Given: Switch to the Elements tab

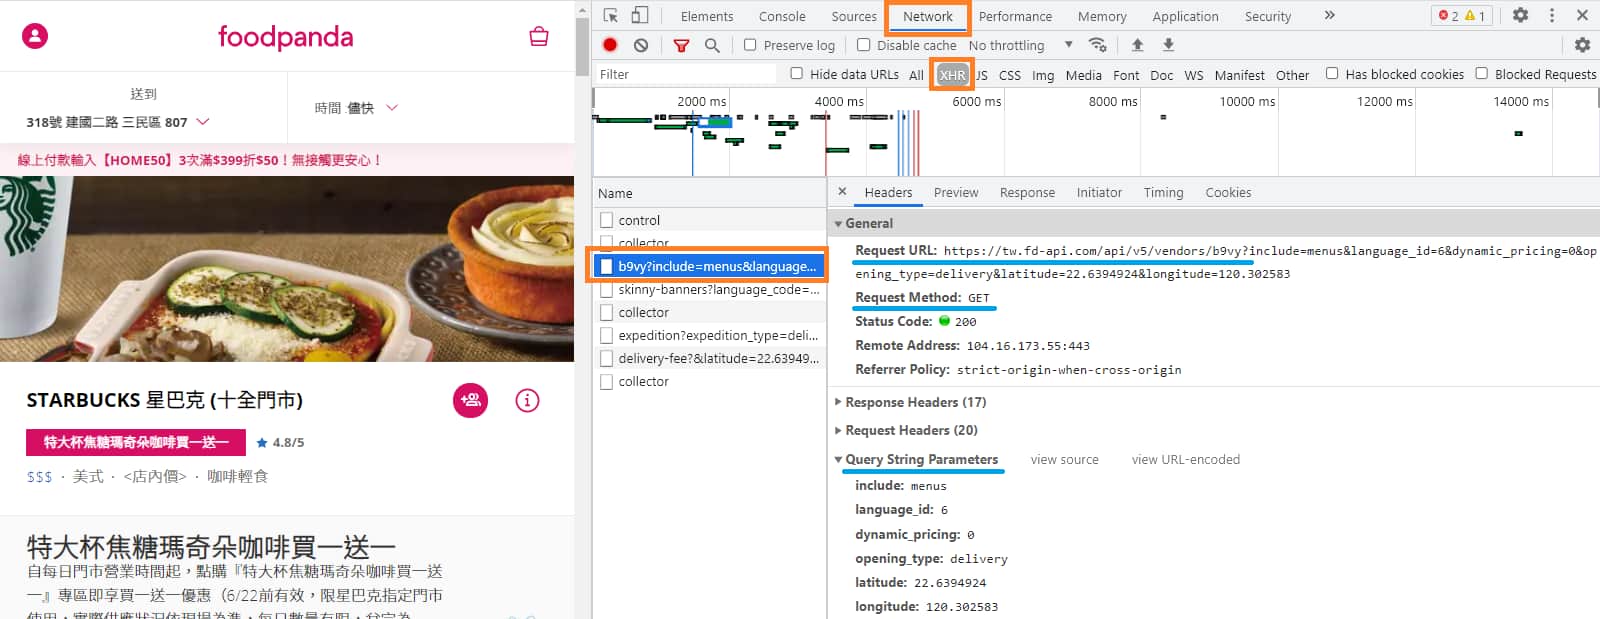Looking at the screenshot, I should tap(707, 16).
